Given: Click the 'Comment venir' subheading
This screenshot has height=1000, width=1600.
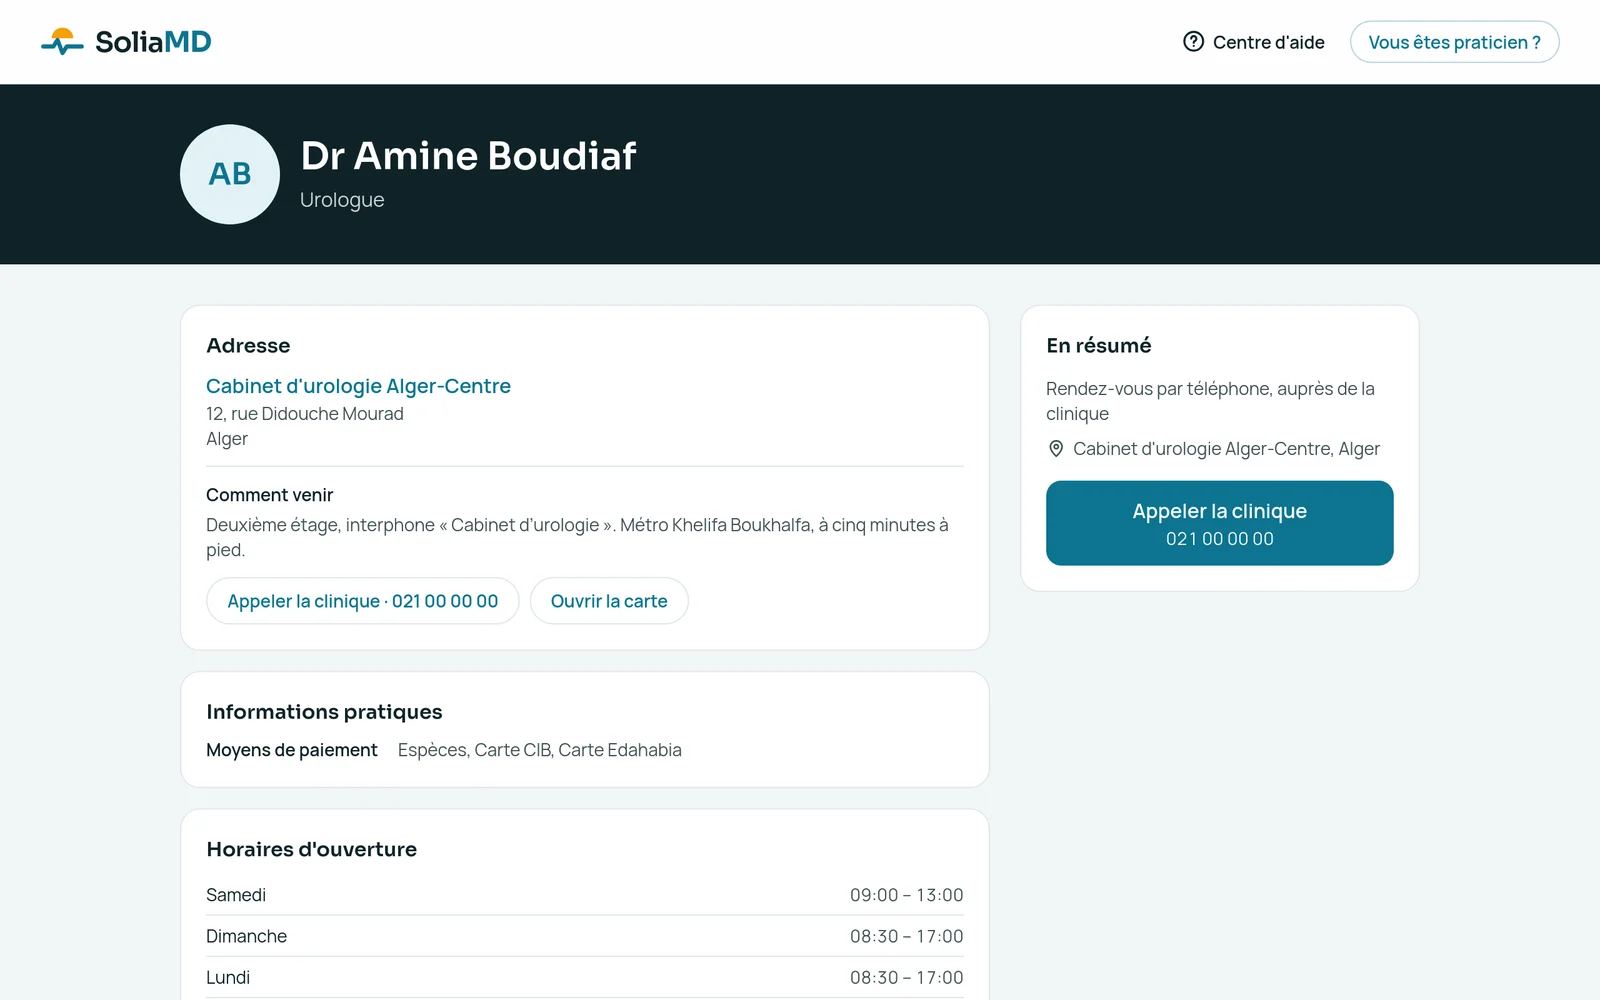Looking at the screenshot, I should pos(269,495).
